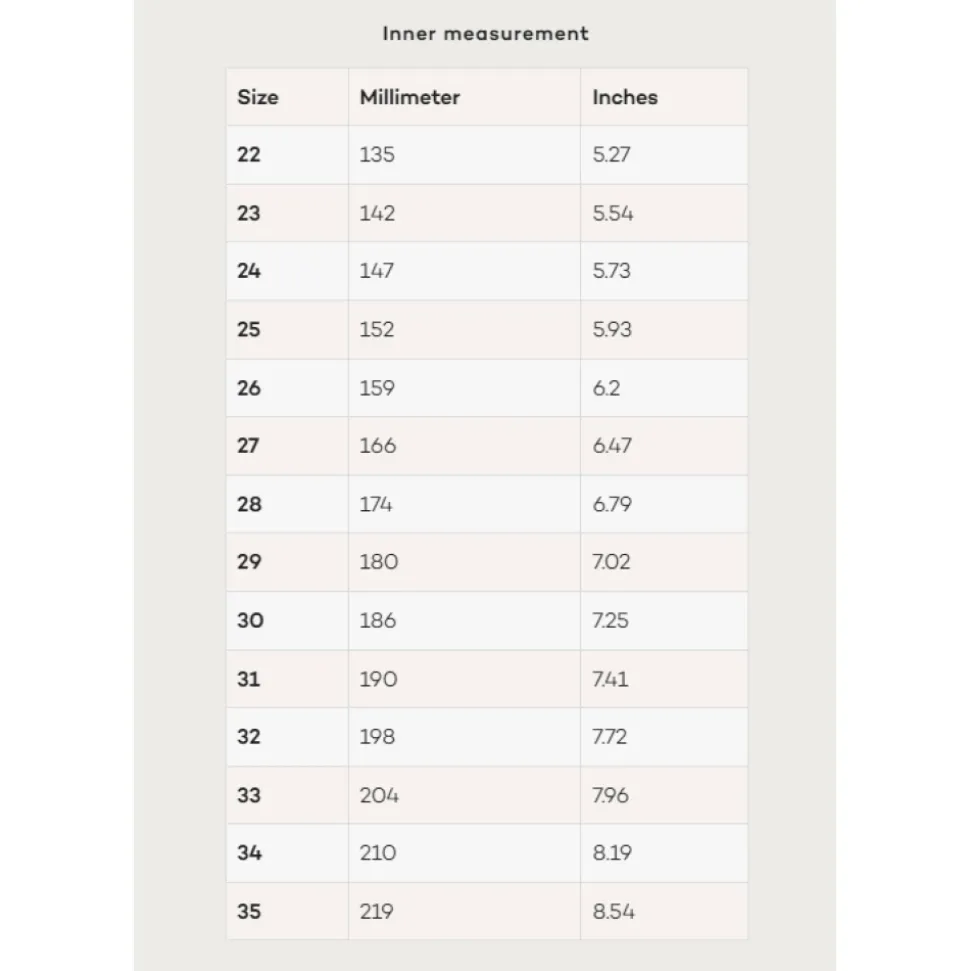Click the Inner measurement heading
The image size is (970, 971).
point(485,33)
